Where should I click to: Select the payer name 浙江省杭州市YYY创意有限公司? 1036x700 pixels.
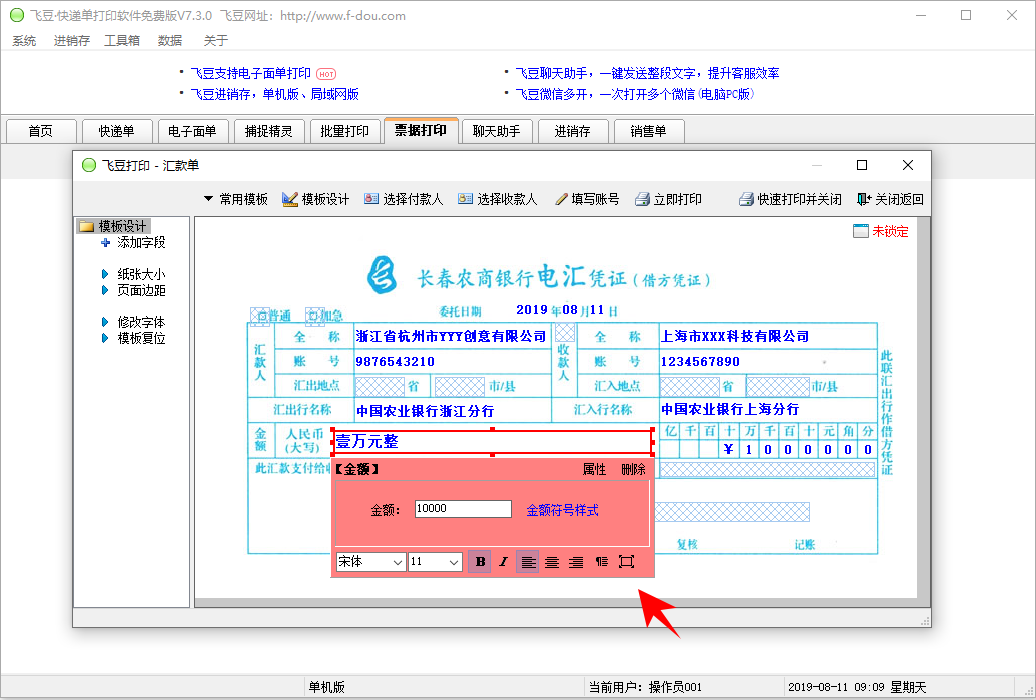451,336
